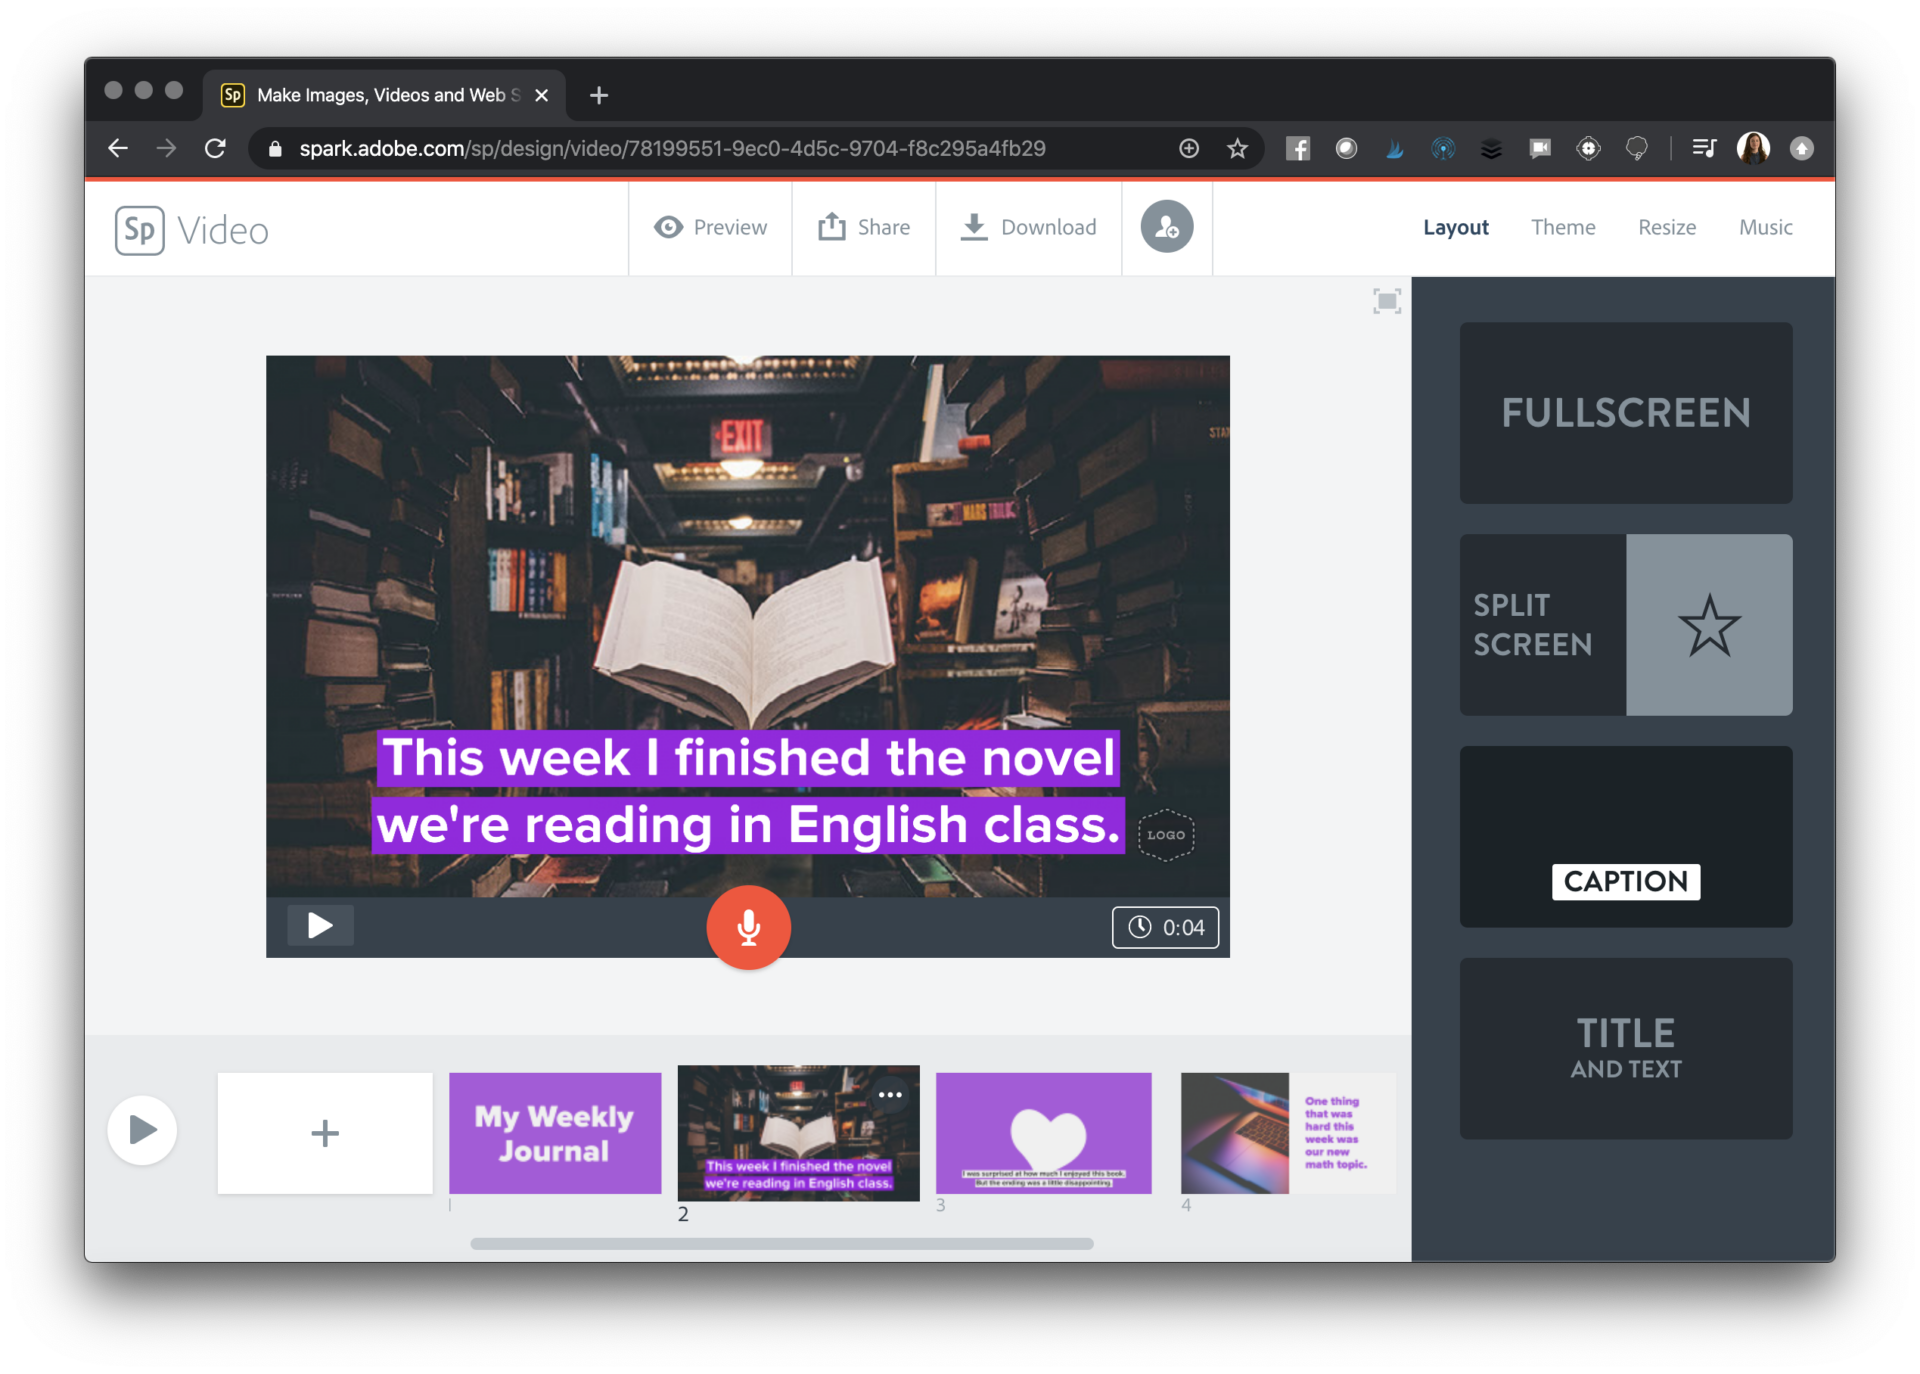Pick the Title and Text layout

pyautogui.click(x=1625, y=1048)
